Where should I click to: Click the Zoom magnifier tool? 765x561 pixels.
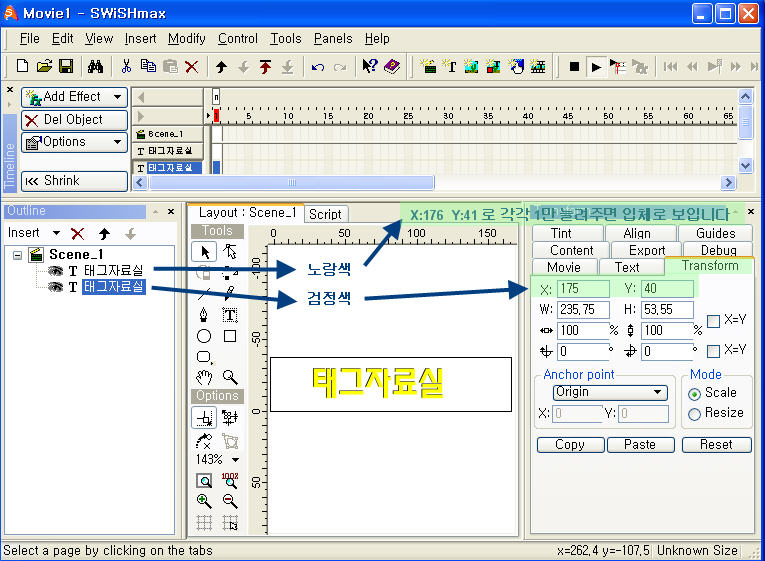pos(229,377)
